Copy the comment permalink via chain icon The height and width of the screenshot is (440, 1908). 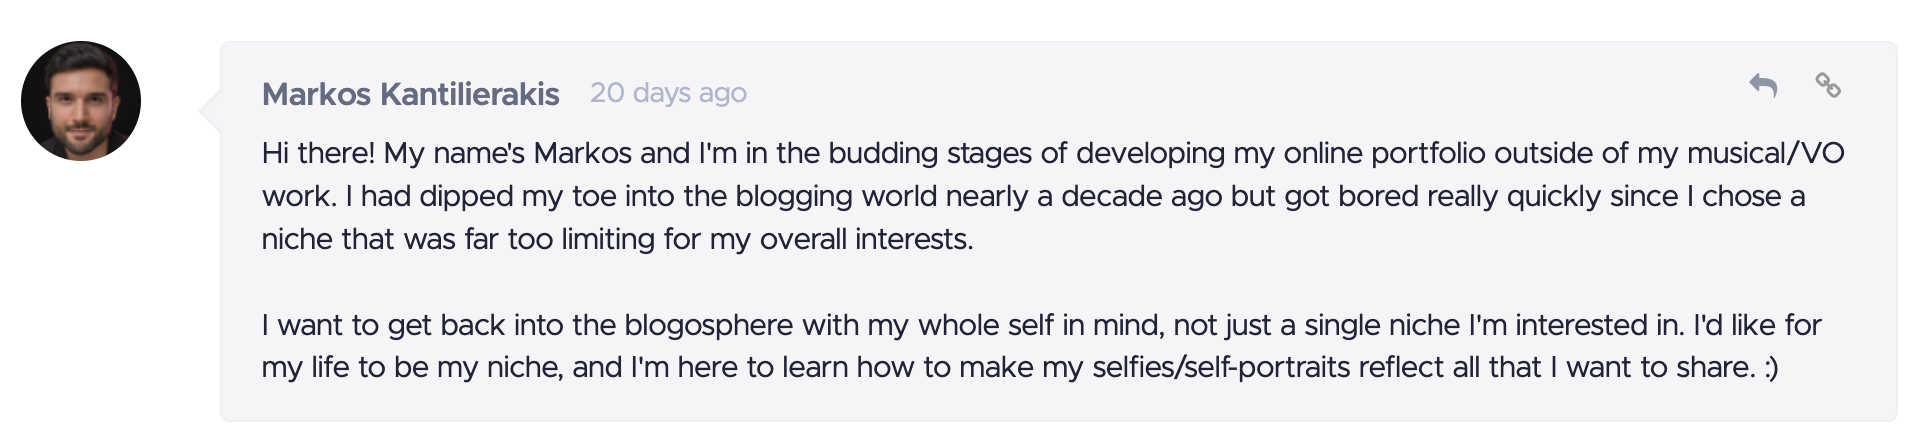point(1828,86)
